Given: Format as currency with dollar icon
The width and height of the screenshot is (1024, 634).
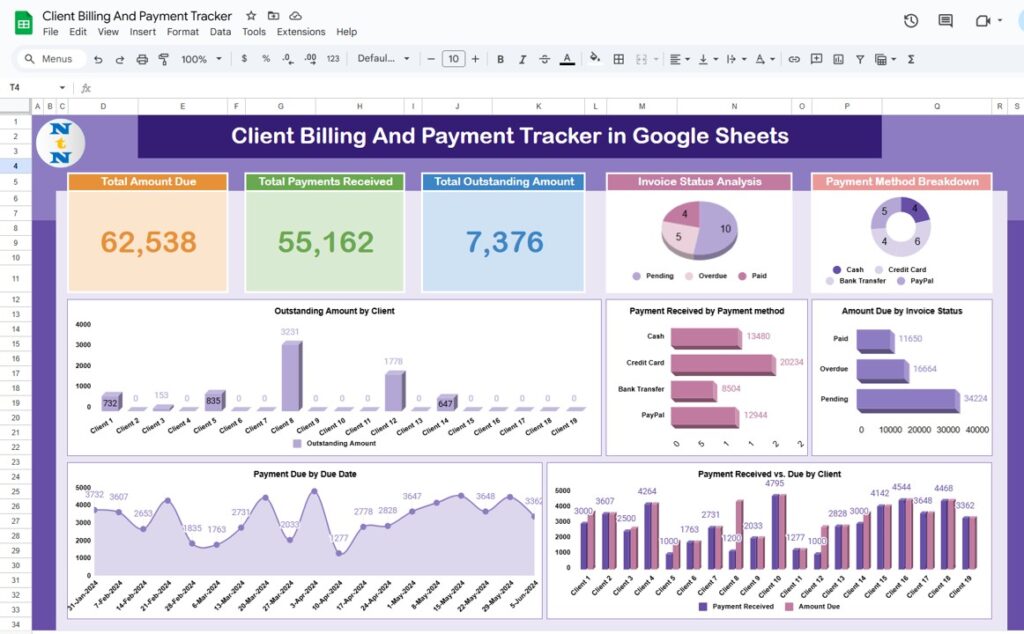Looking at the screenshot, I should (244, 59).
